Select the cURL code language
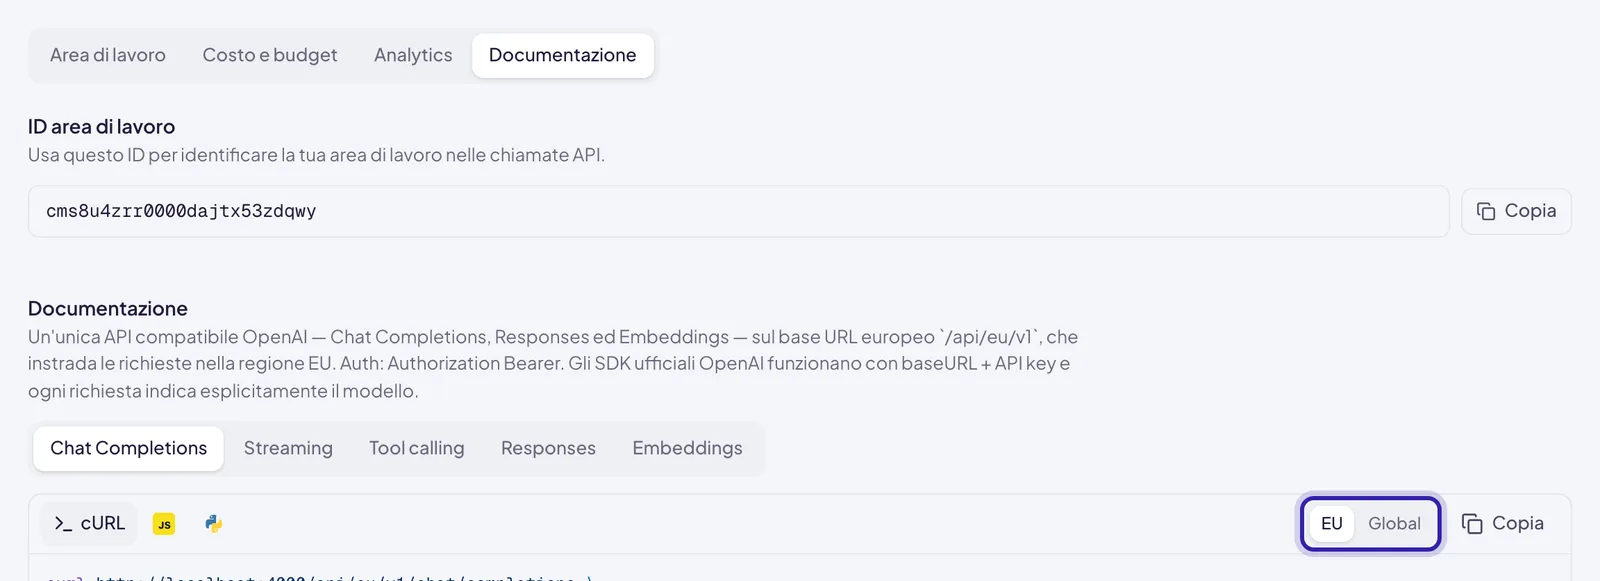The height and width of the screenshot is (581, 1600). (90, 523)
